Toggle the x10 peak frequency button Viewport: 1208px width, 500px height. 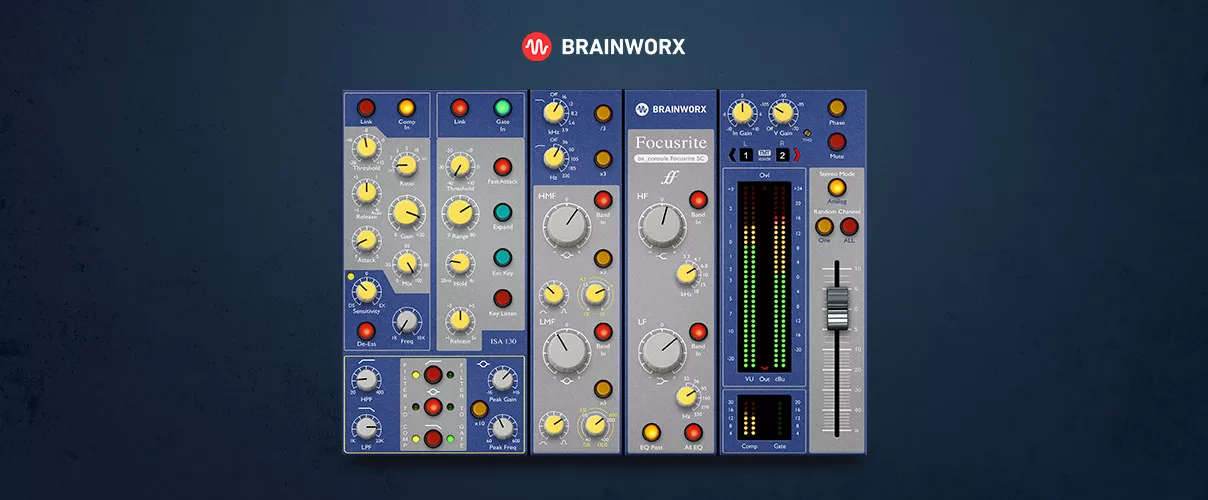(x=479, y=408)
